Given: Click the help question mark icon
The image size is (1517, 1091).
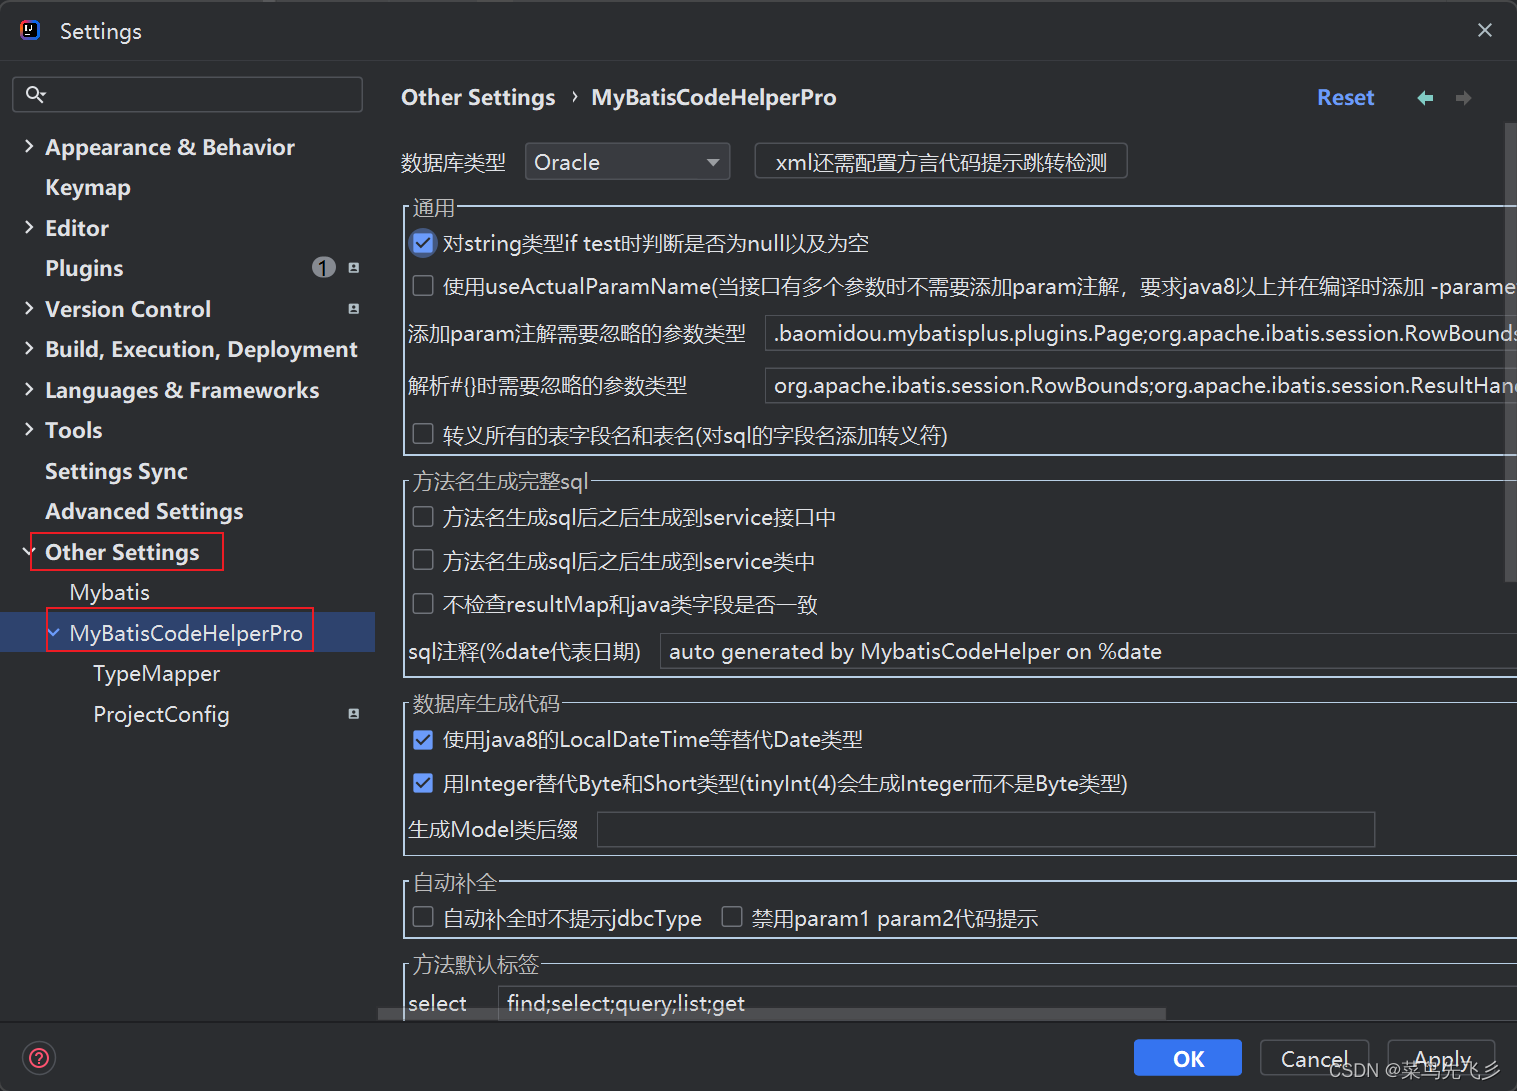Looking at the screenshot, I should coord(38,1057).
